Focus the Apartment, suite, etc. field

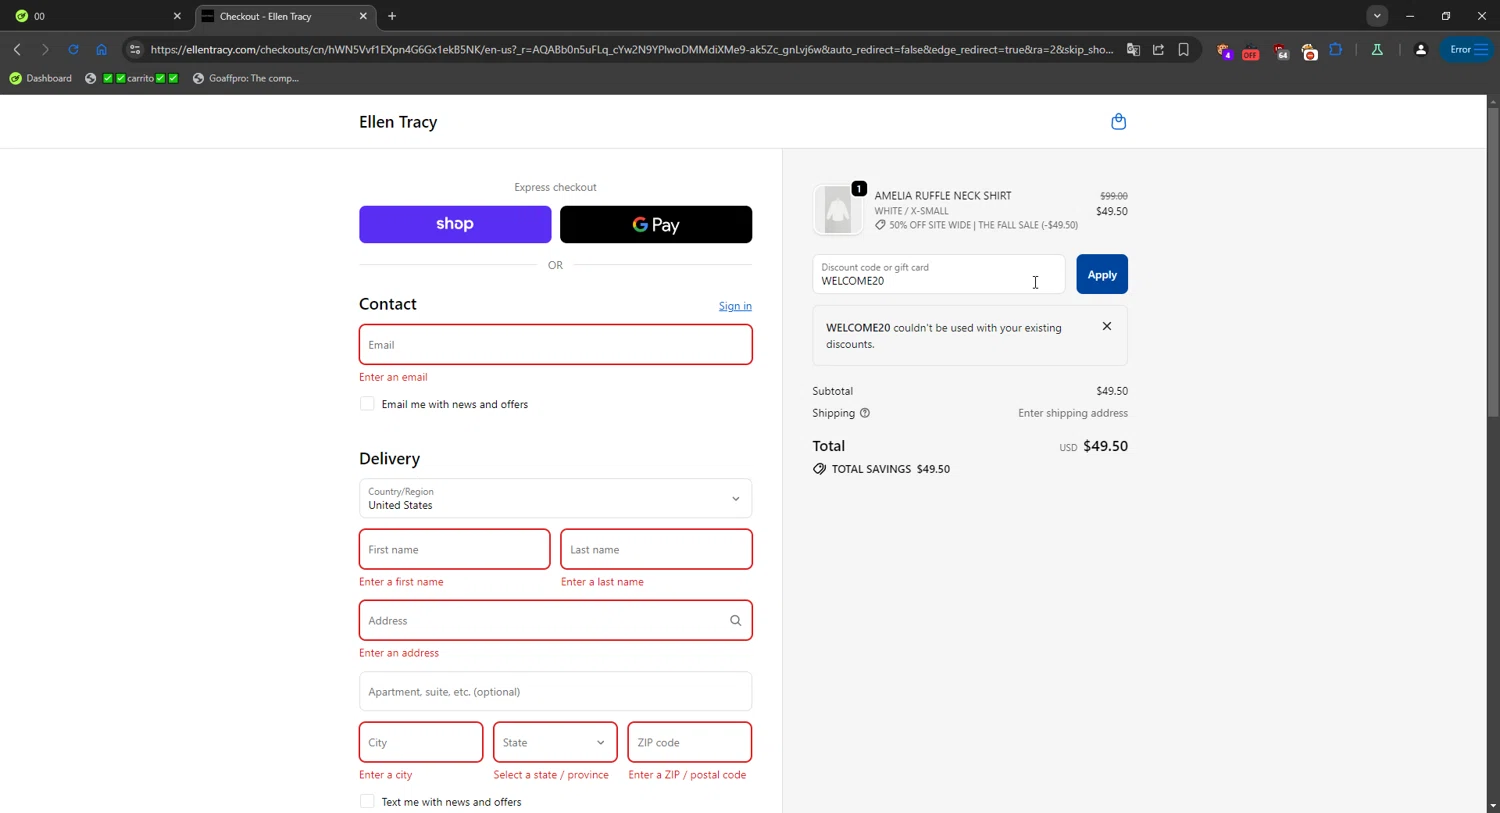[x=555, y=691]
